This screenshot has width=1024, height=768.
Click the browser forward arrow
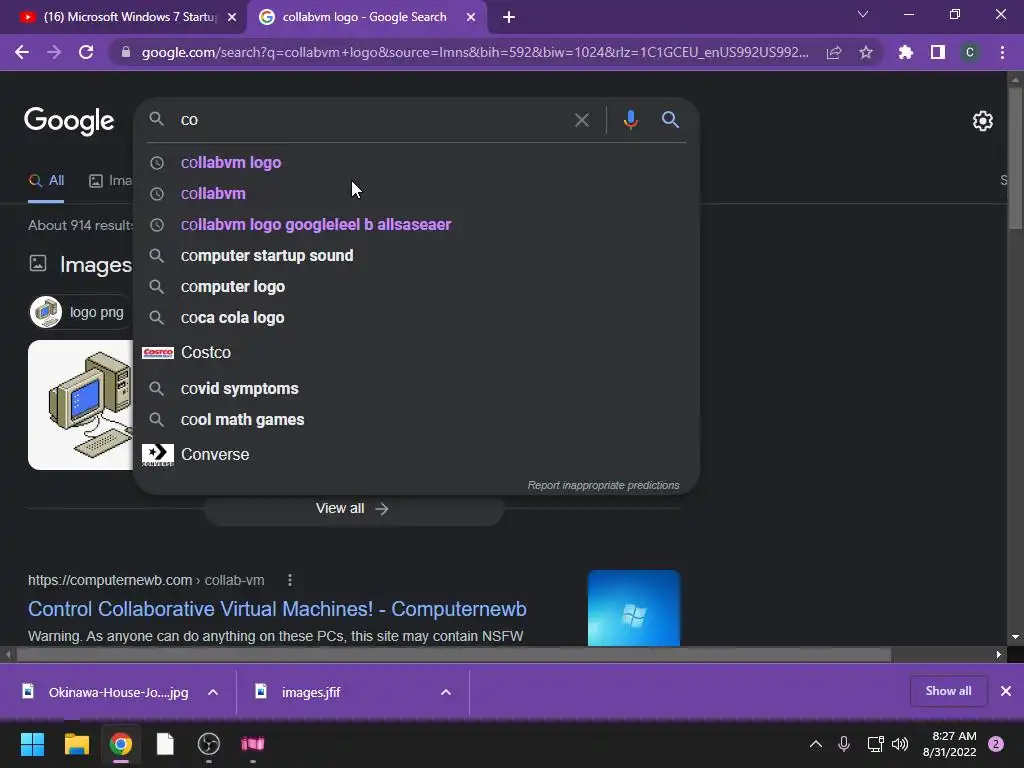coord(54,52)
